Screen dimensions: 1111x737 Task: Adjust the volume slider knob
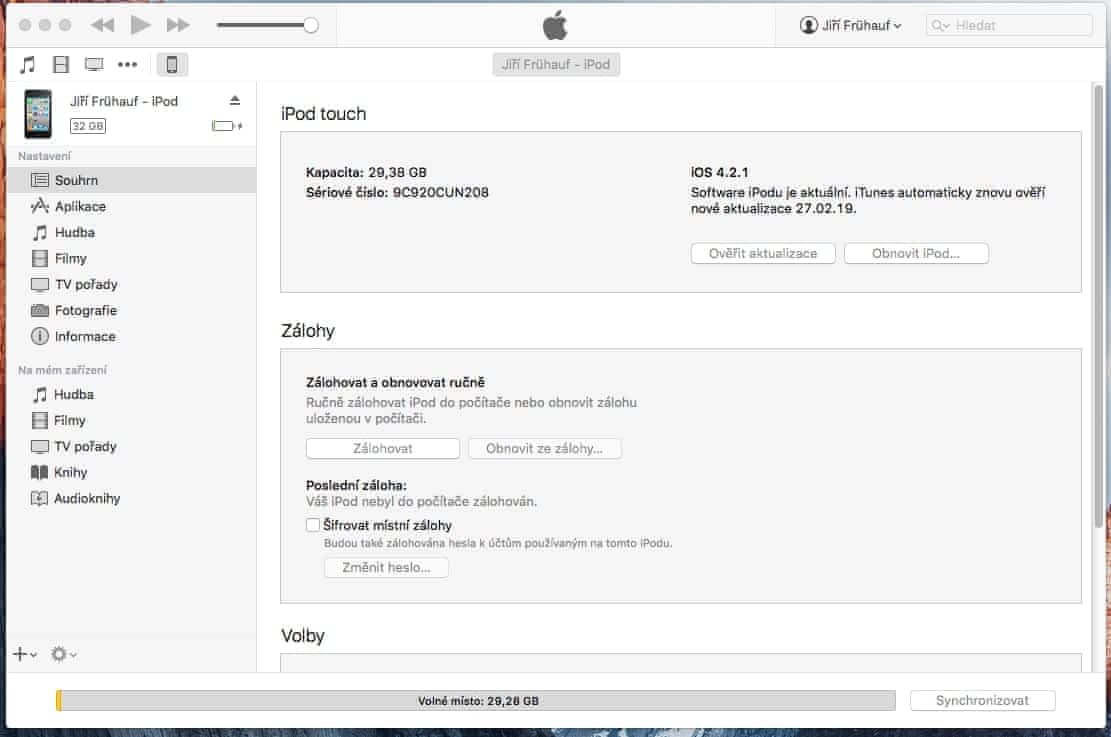310,26
